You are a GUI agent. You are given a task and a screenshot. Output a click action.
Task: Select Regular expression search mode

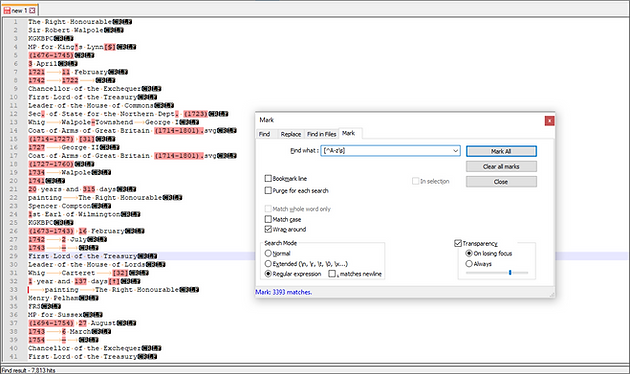(x=268, y=274)
